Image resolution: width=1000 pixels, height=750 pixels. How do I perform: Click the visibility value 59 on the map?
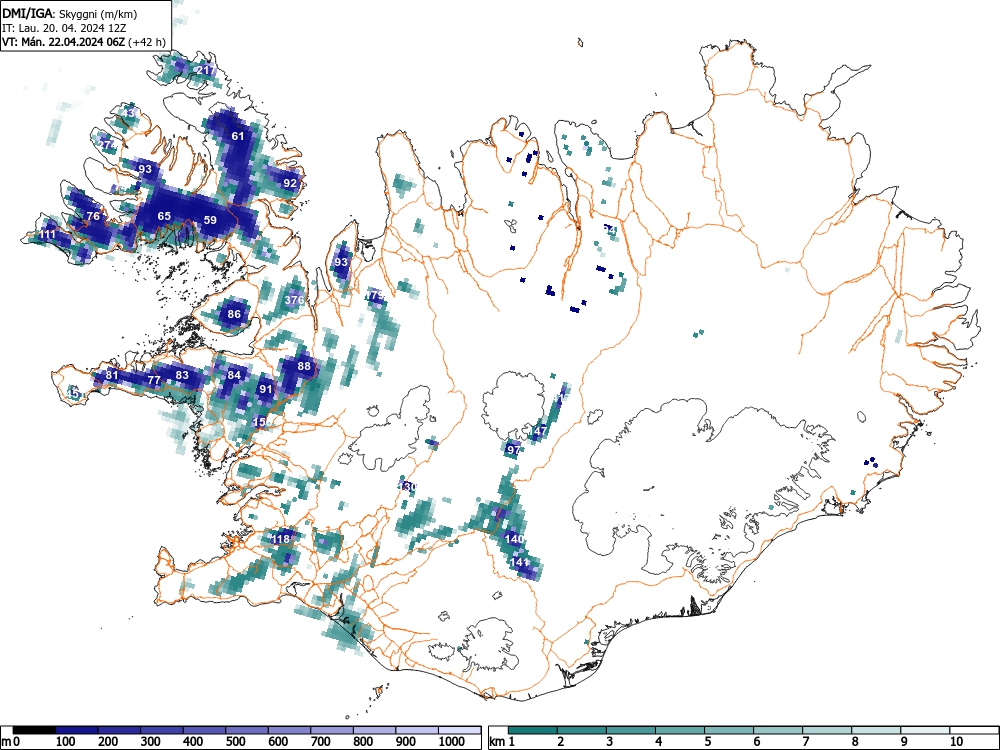point(210,220)
